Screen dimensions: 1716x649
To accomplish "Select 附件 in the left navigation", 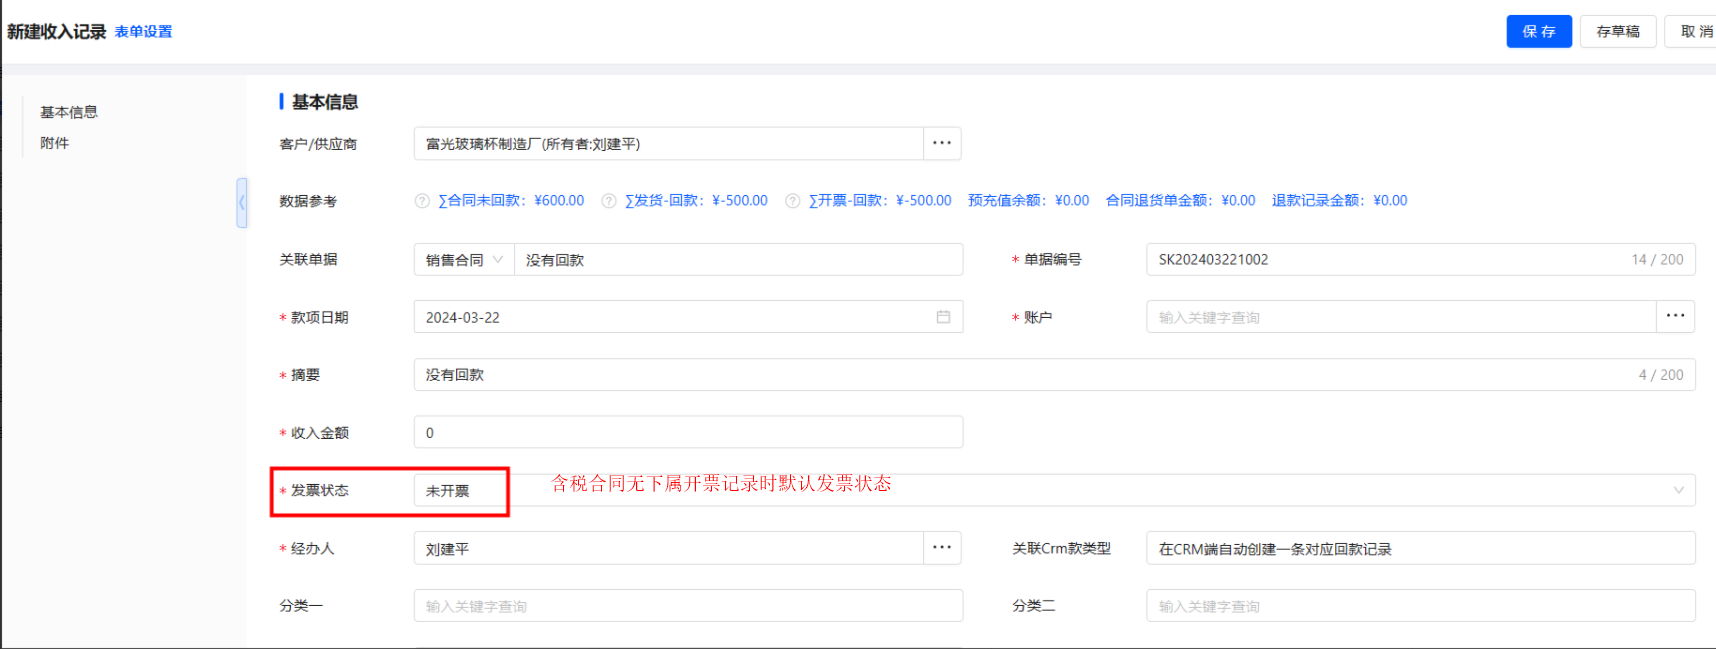I will (x=55, y=143).
